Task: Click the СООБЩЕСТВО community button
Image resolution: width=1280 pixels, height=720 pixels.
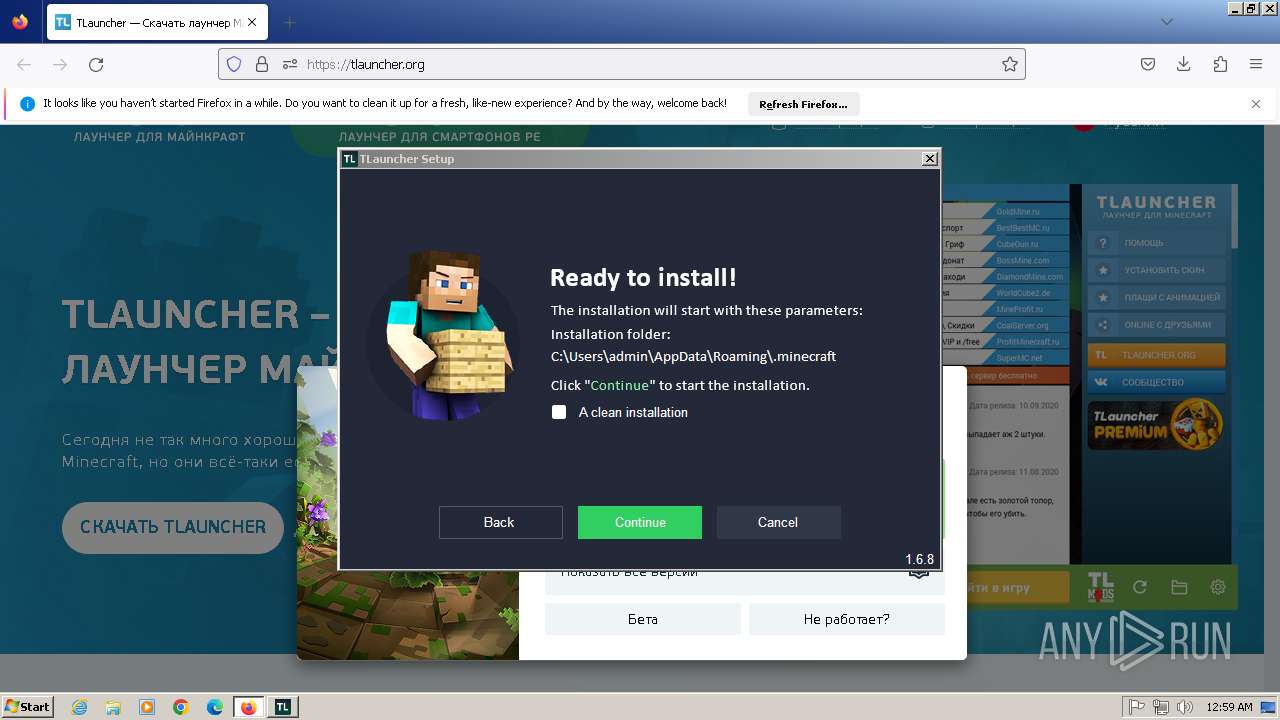Action: click(x=1156, y=382)
